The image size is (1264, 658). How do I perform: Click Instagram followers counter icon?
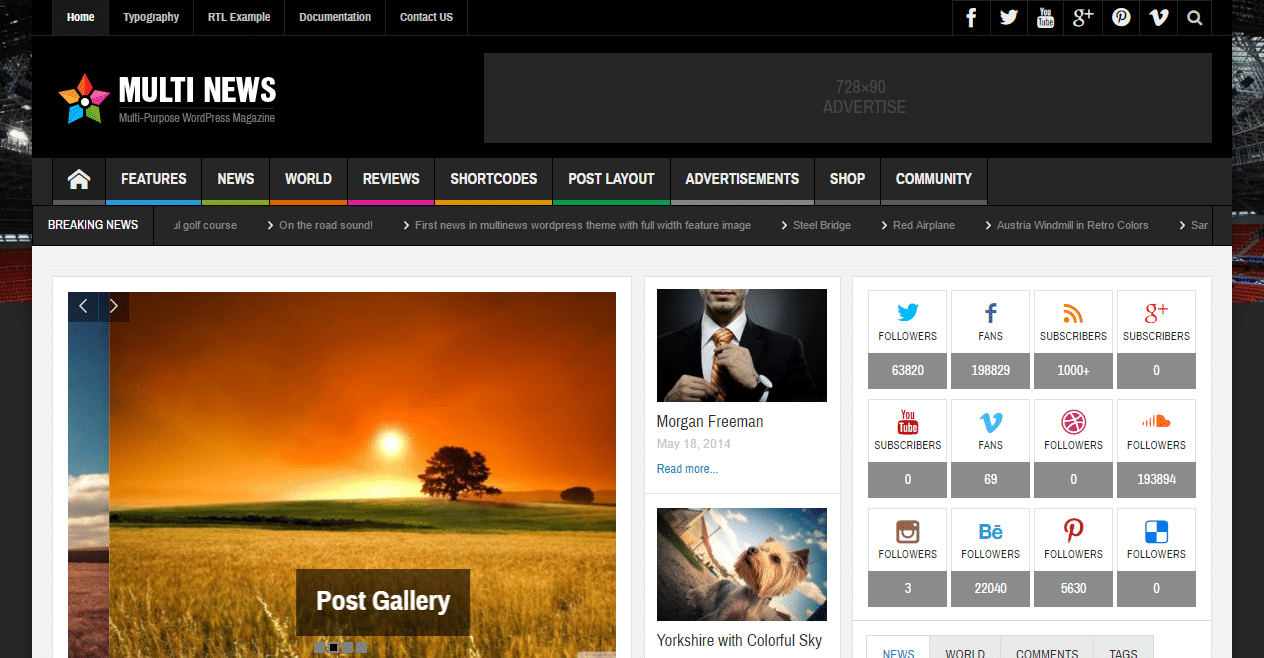pyautogui.click(x=908, y=531)
